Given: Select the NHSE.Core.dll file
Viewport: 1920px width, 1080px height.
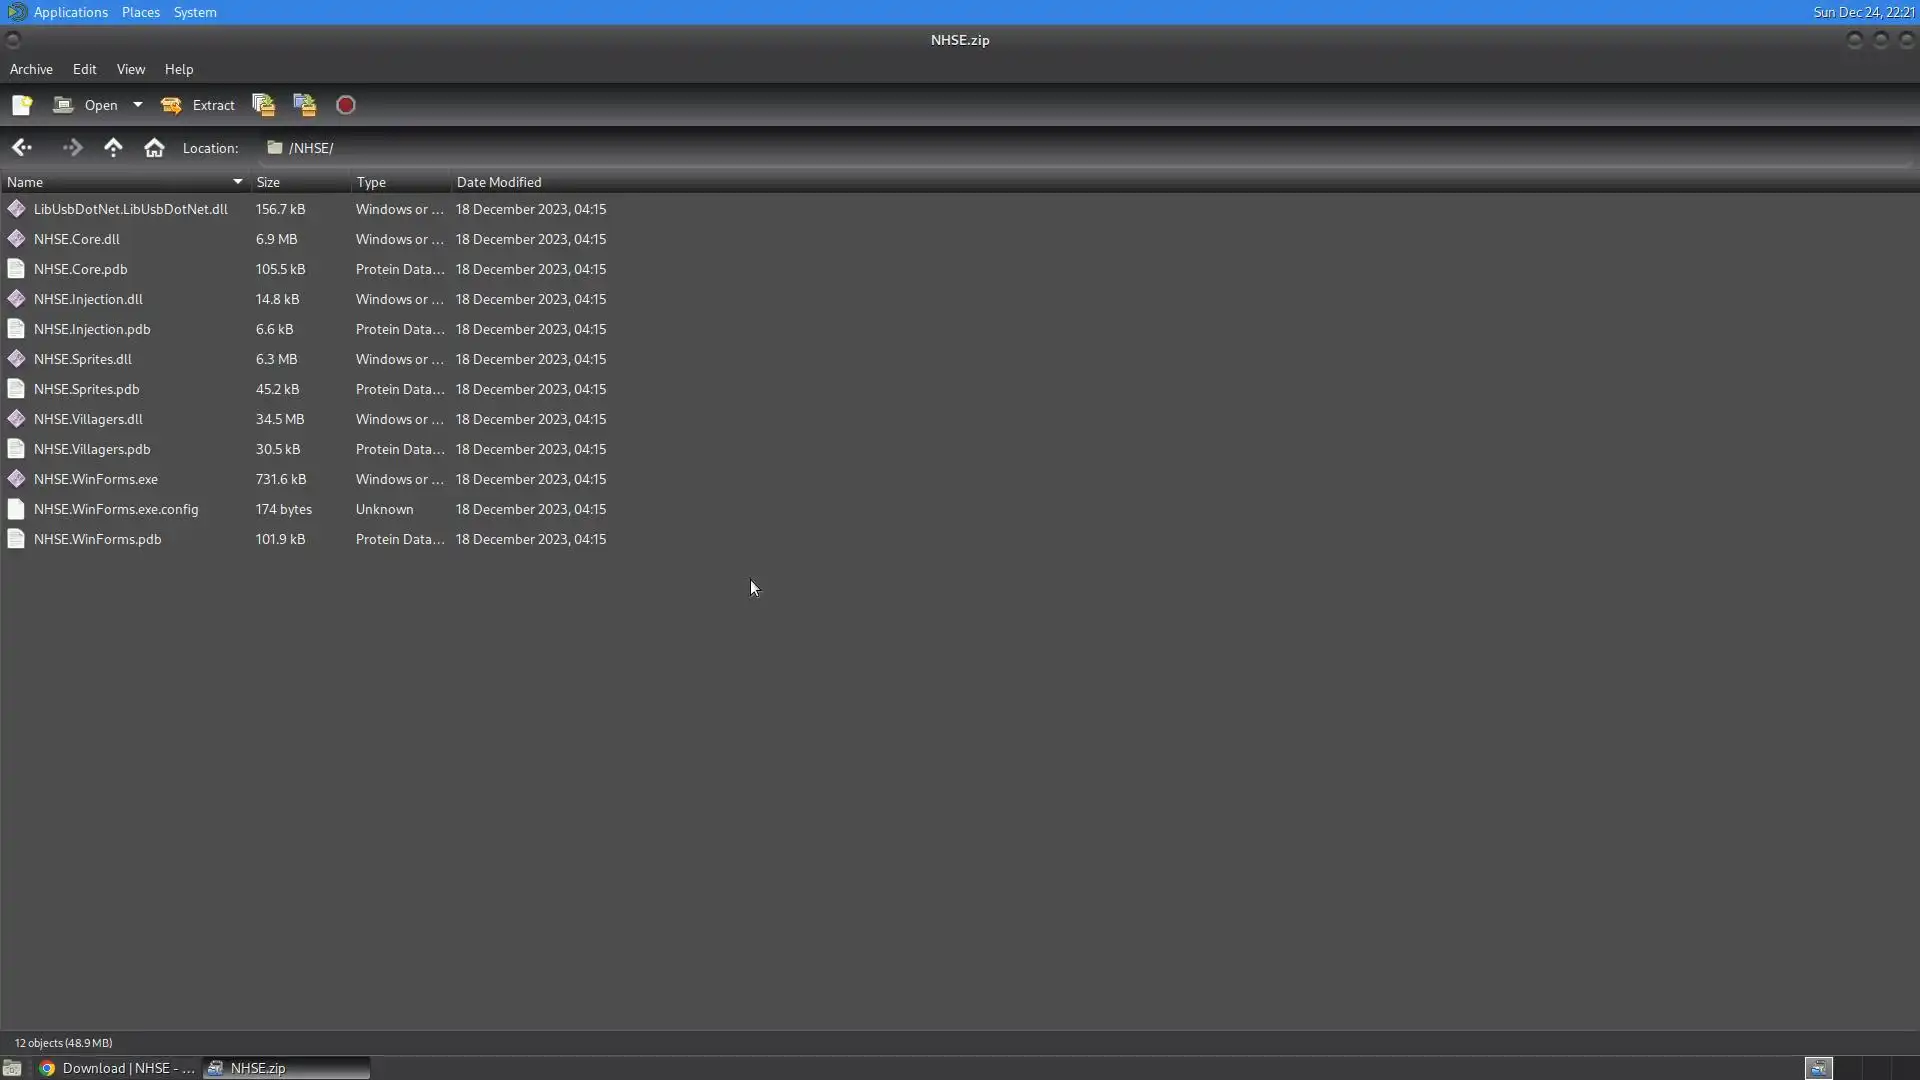Looking at the screenshot, I should pyautogui.click(x=77, y=239).
